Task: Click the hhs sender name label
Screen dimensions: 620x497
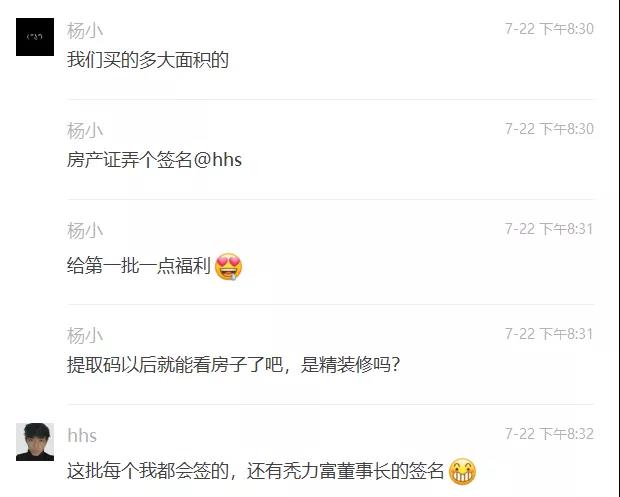Action: point(82,435)
